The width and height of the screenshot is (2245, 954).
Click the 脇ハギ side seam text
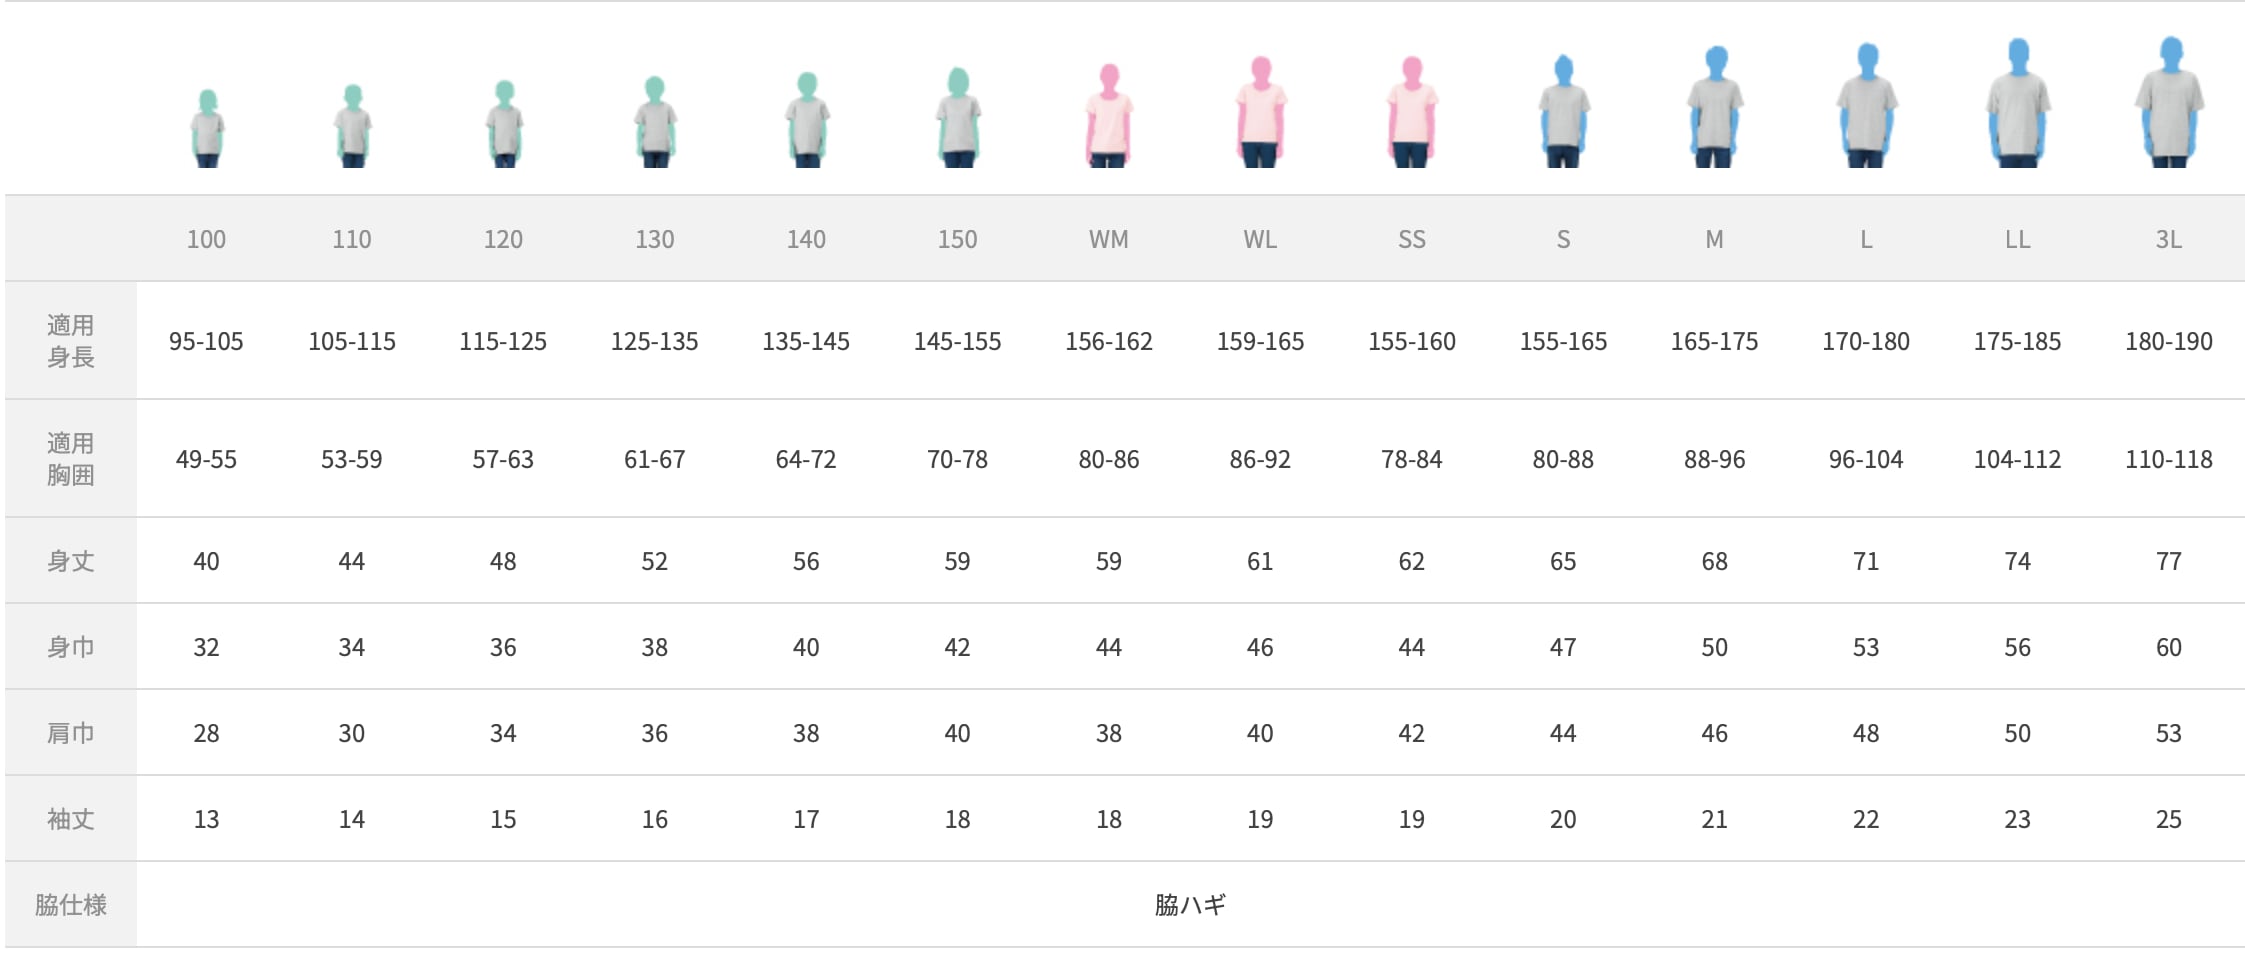[1190, 905]
